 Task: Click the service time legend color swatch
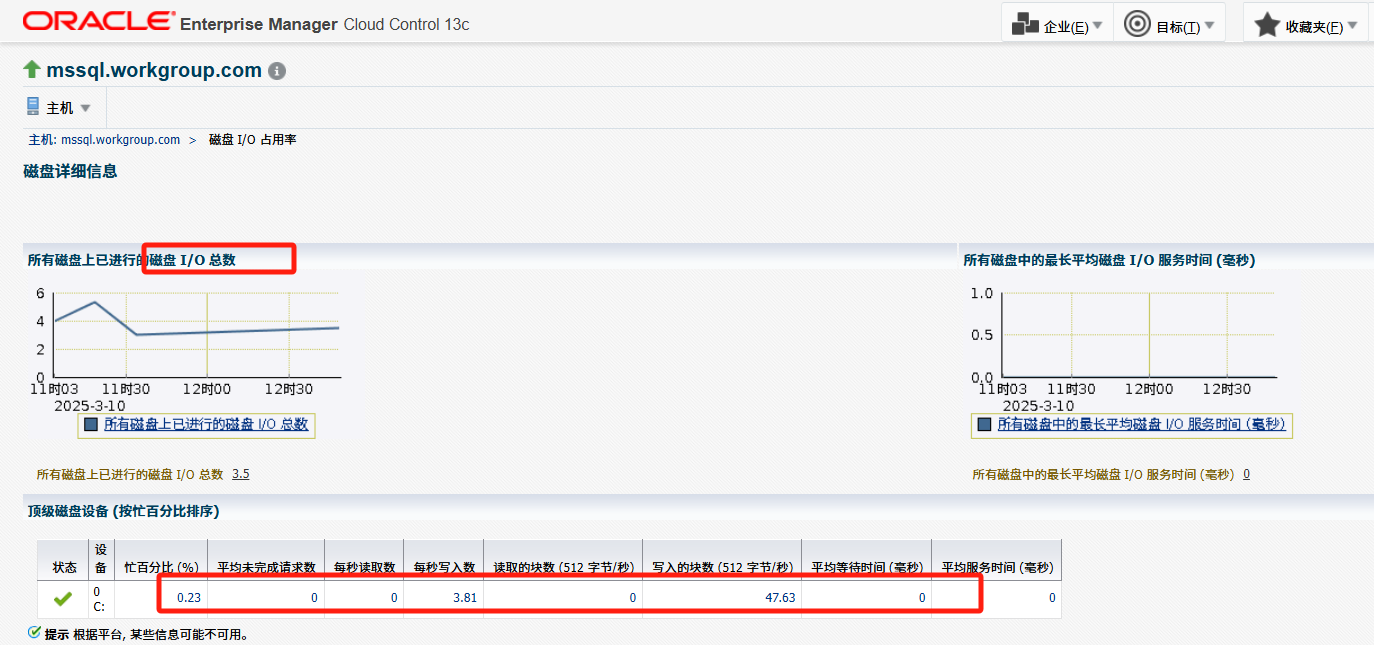984,425
